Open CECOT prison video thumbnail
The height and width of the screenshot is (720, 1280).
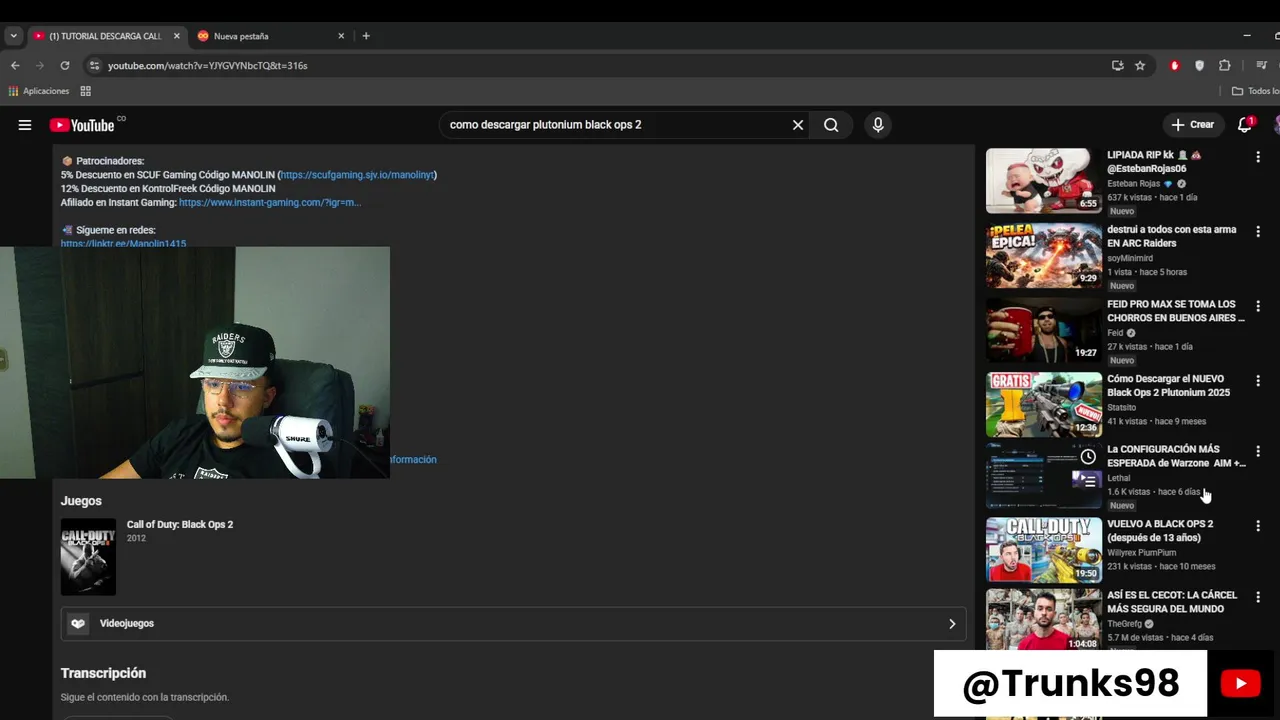(1044, 619)
